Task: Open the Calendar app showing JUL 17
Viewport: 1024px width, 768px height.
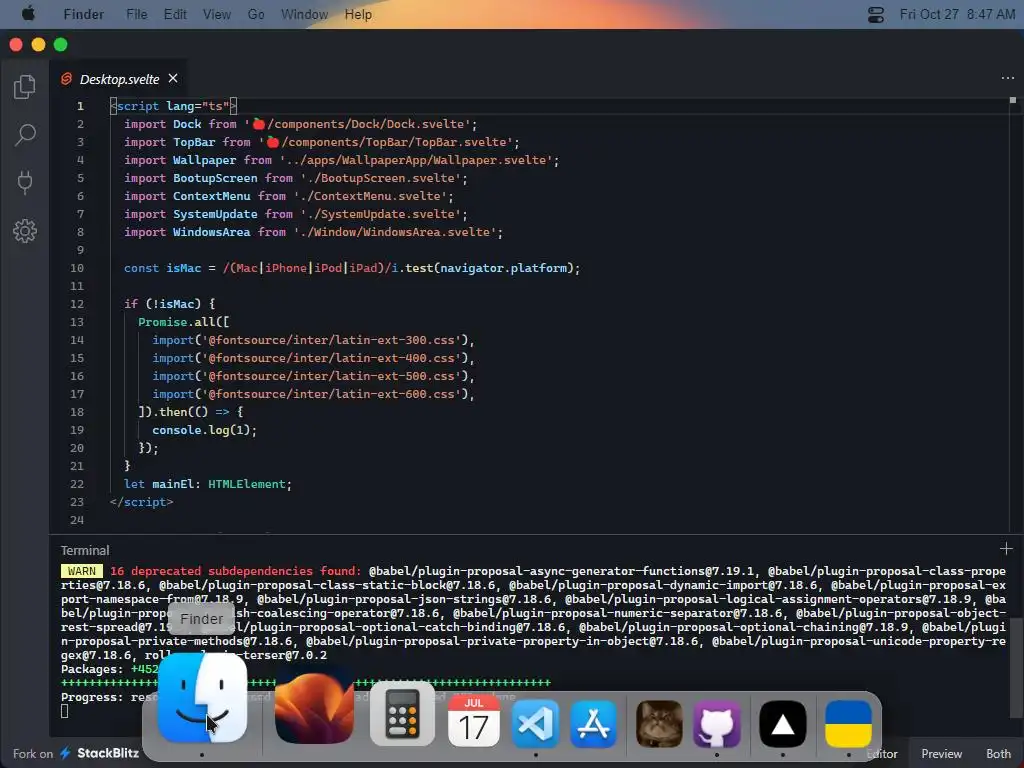Action: click(473, 721)
